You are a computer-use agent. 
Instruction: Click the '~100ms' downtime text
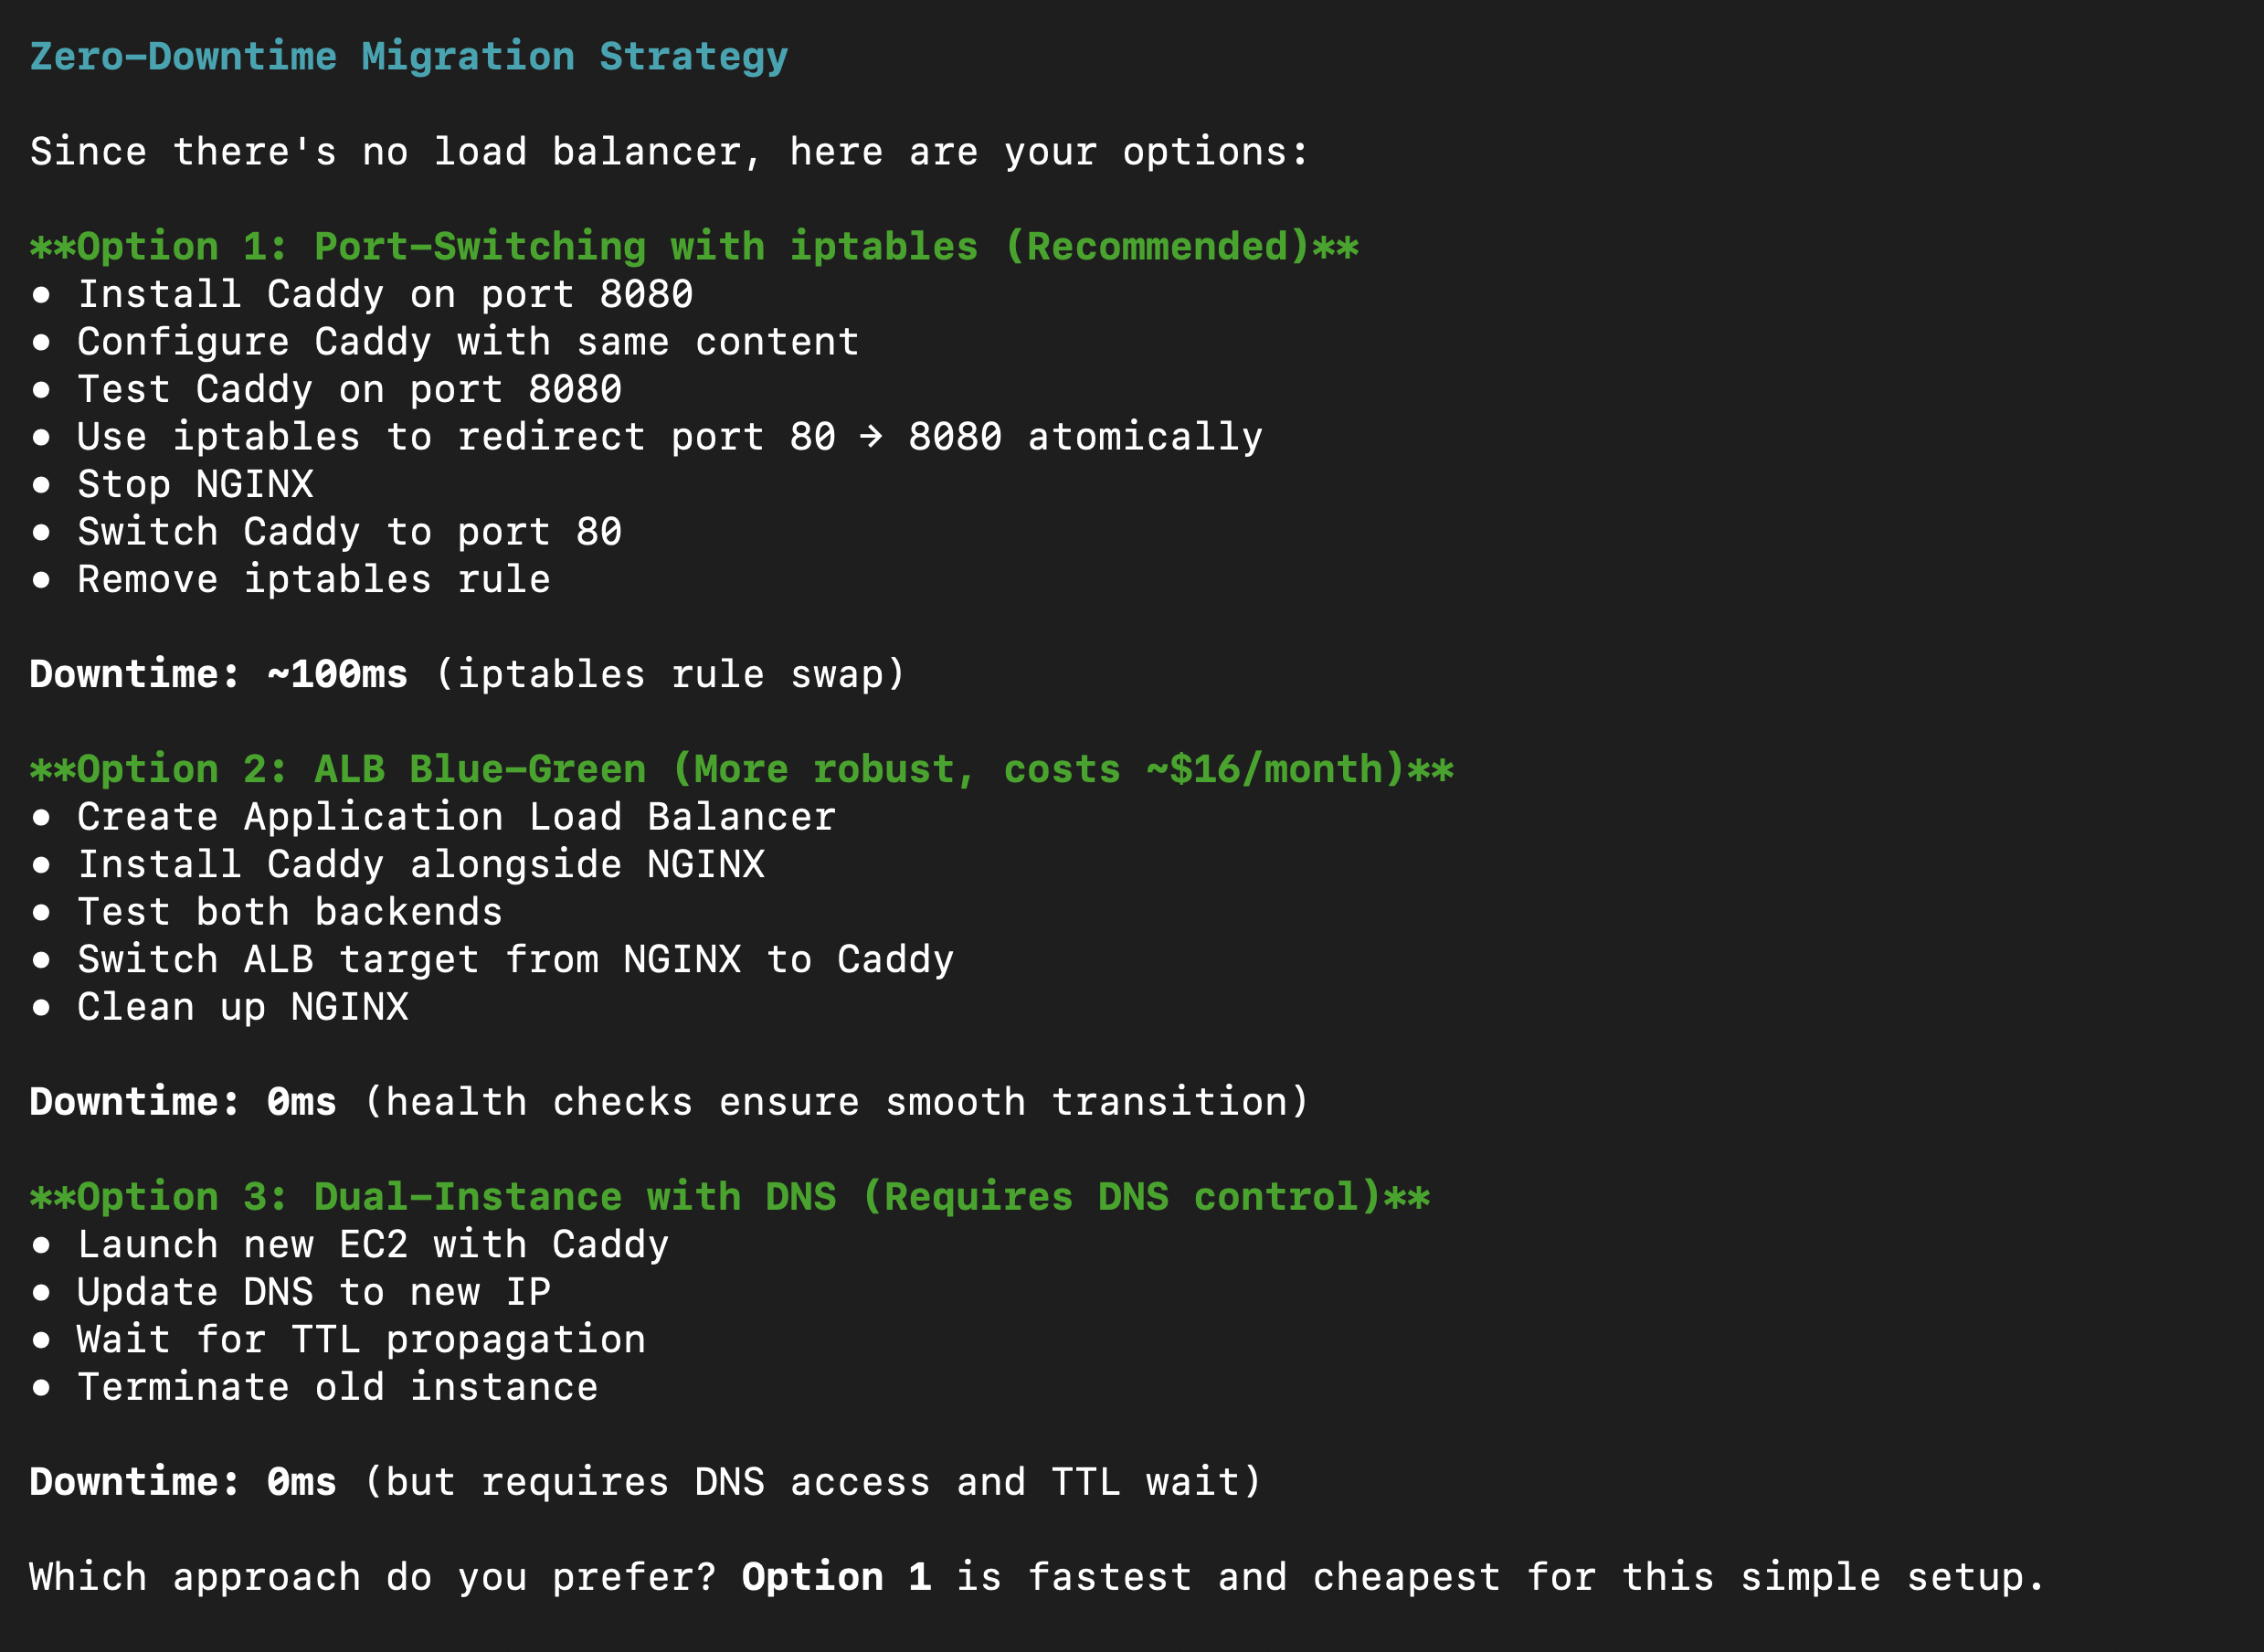(337, 675)
